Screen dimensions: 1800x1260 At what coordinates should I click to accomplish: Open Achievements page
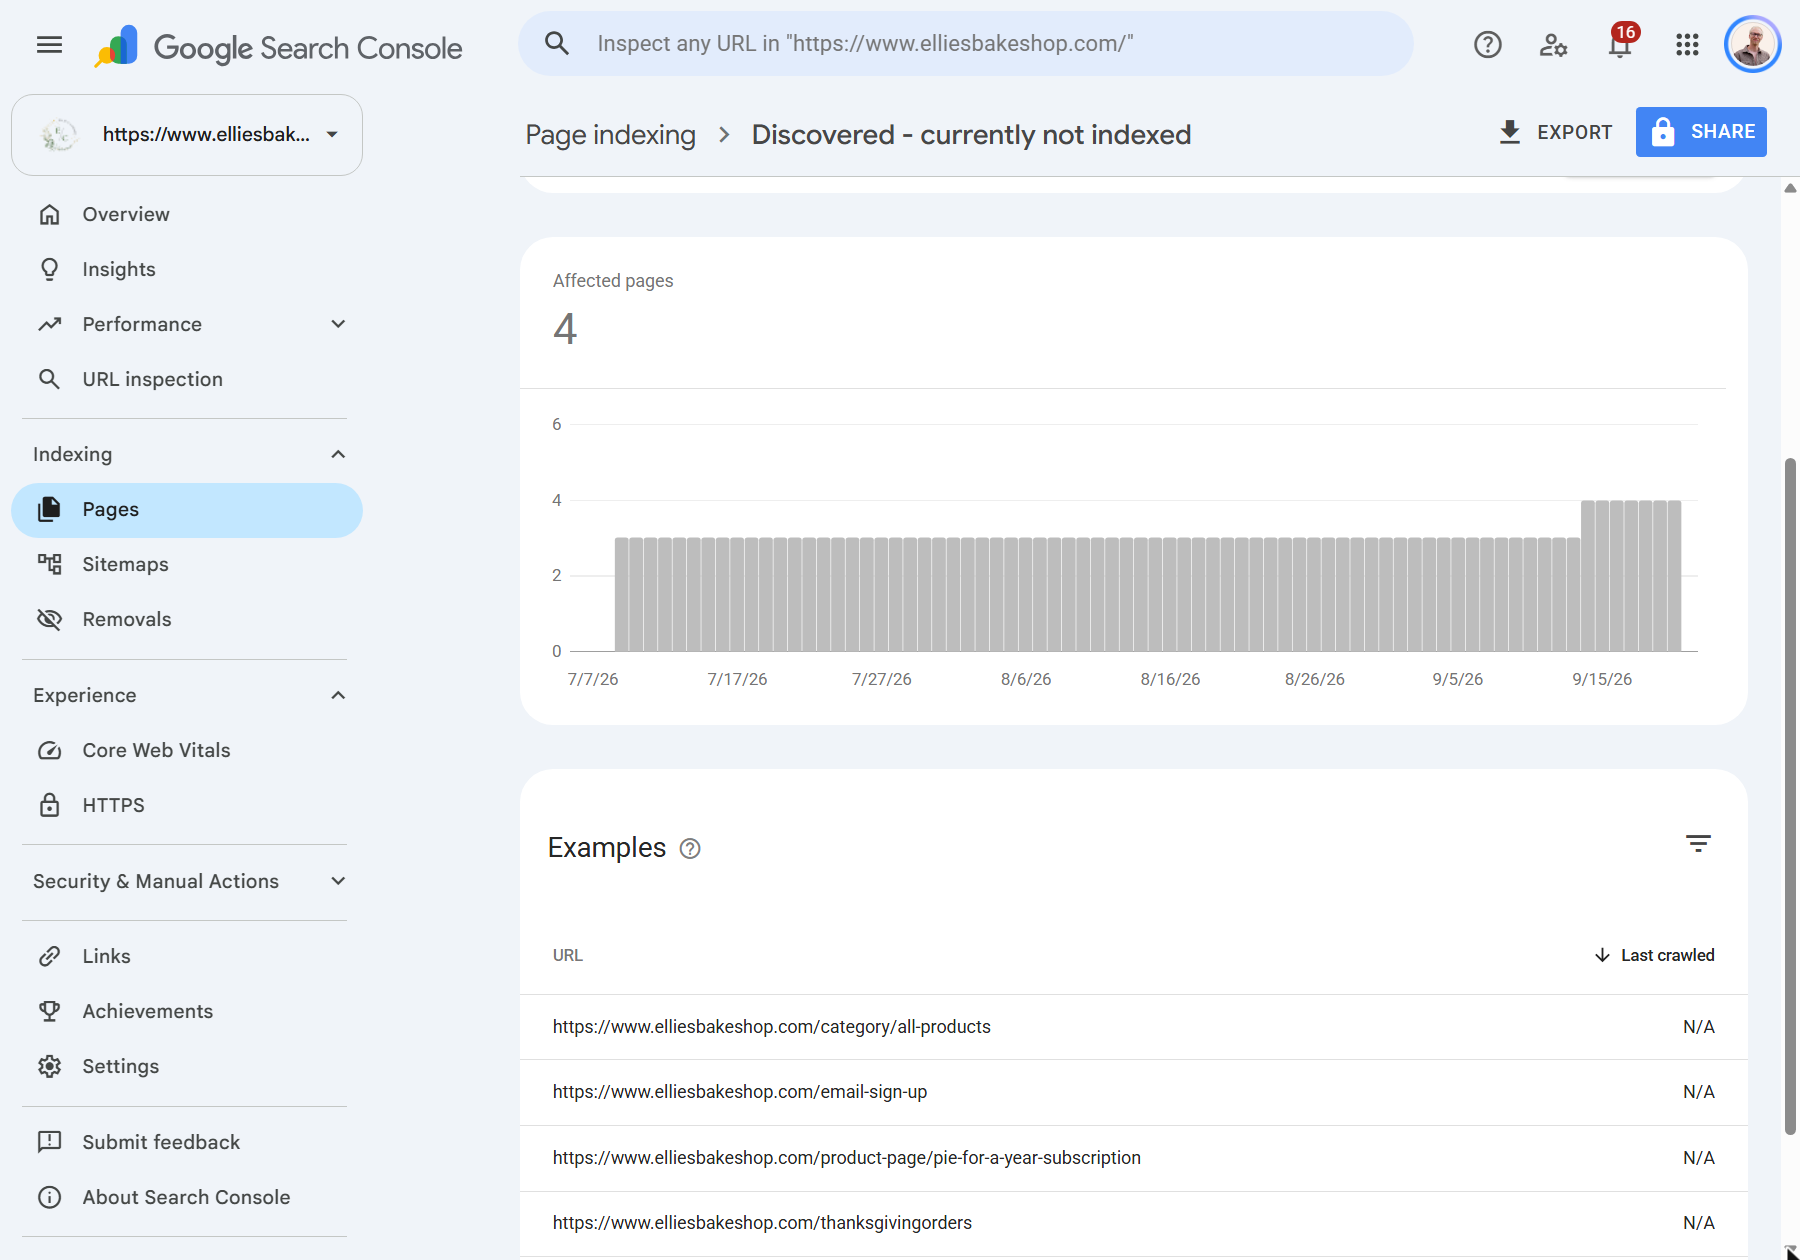pyautogui.click(x=187, y=1011)
